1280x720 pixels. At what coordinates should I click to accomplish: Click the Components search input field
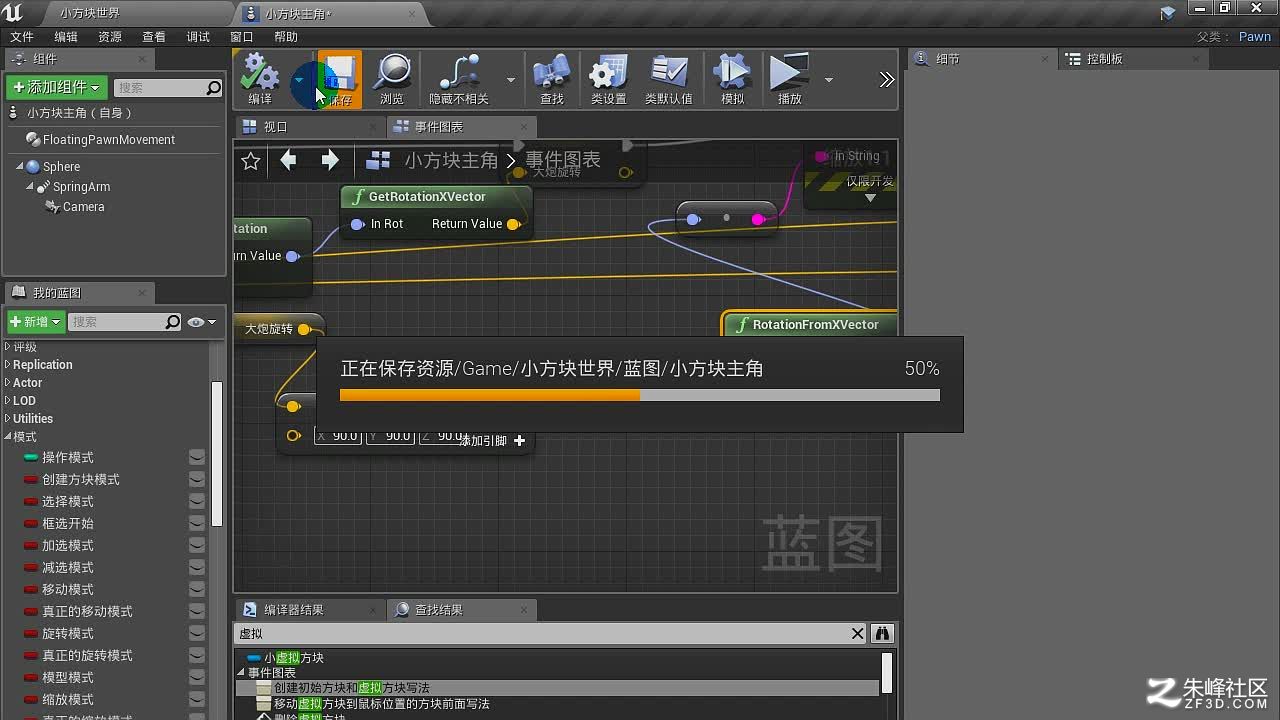167,88
